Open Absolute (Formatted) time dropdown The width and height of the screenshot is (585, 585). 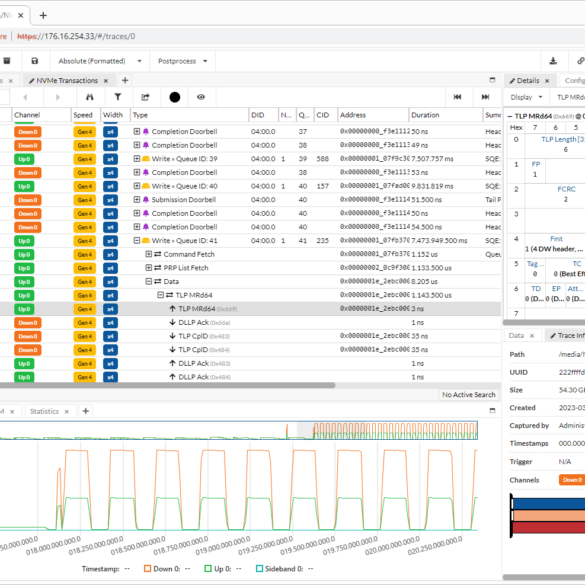(100, 61)
